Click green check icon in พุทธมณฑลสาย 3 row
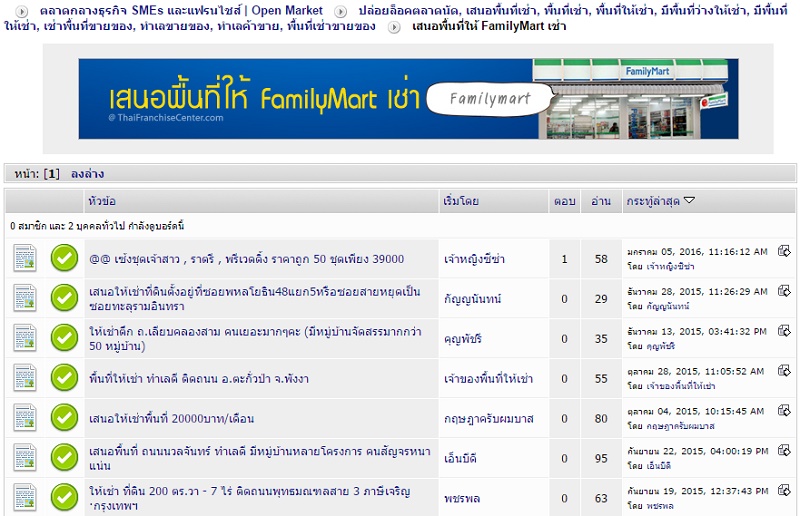Image resolution: width=800 pixels, height=516 pixels. click(x=64, y=498)
